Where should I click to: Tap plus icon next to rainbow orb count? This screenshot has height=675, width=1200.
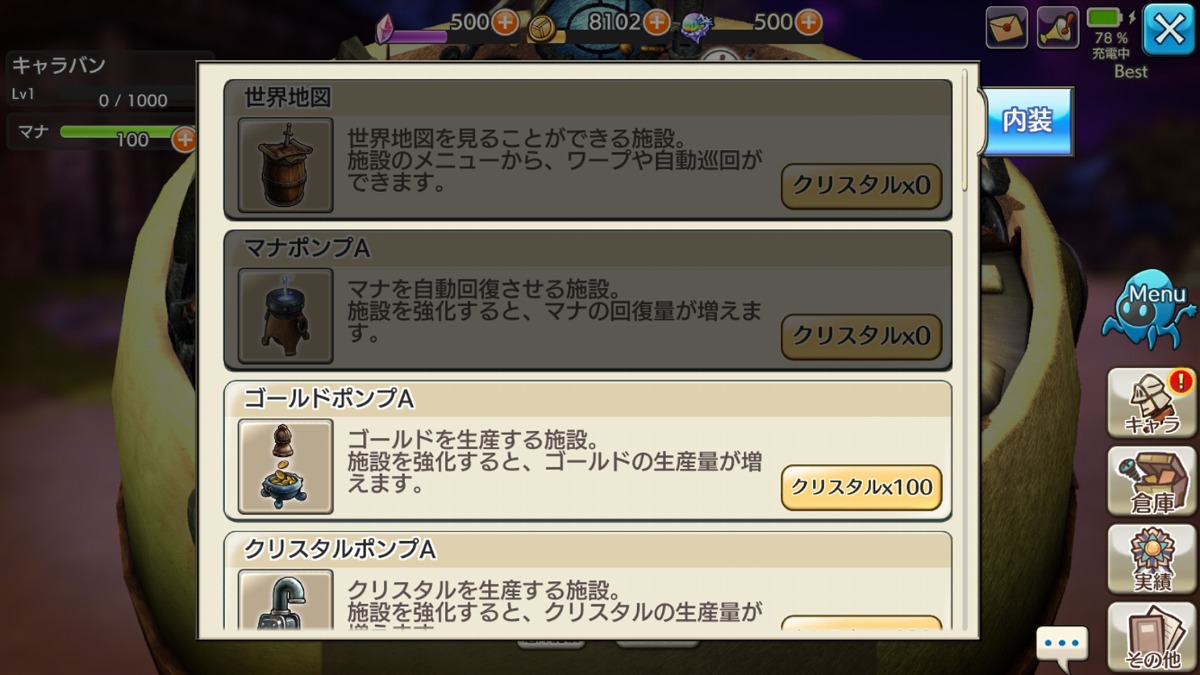tap(809, 21)
